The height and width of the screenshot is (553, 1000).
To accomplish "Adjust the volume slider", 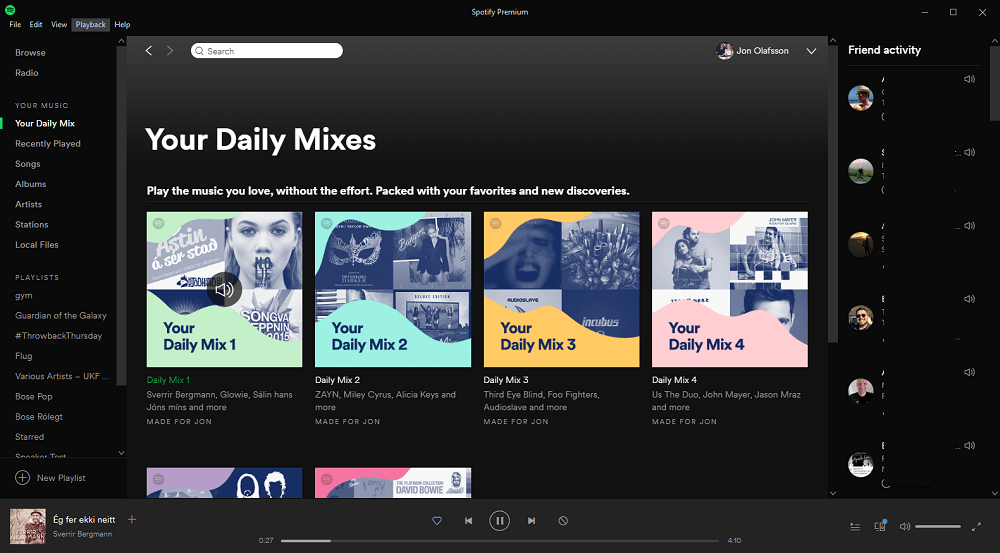I will (x=938, y=526).
